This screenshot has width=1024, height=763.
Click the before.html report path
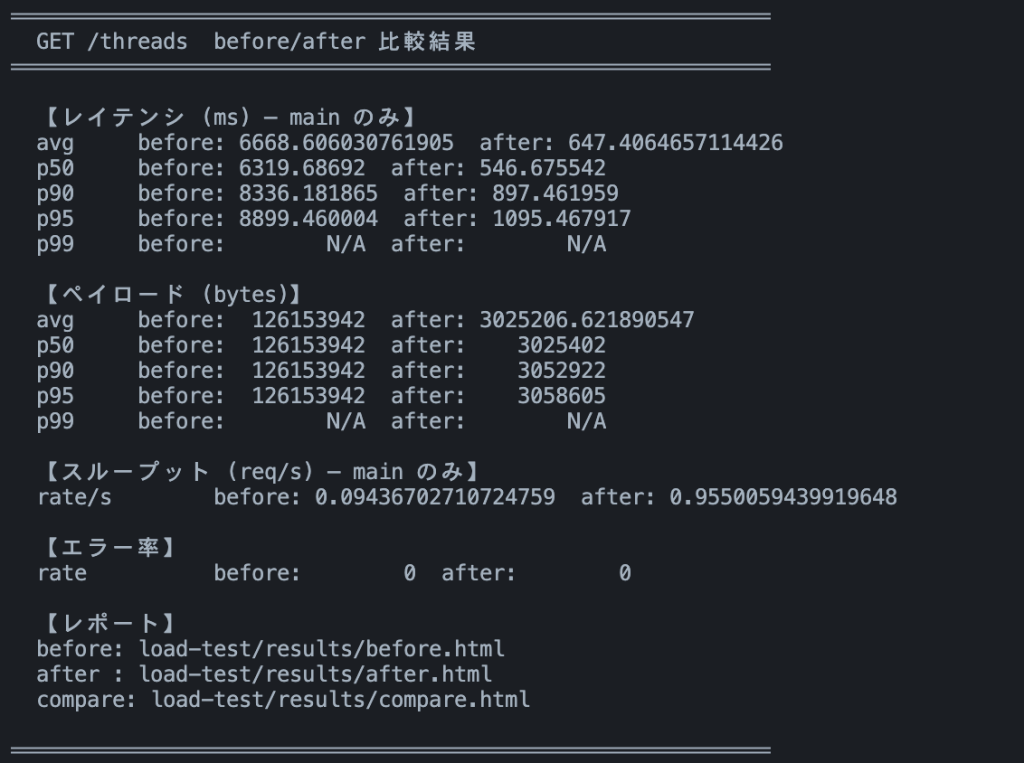321,649
